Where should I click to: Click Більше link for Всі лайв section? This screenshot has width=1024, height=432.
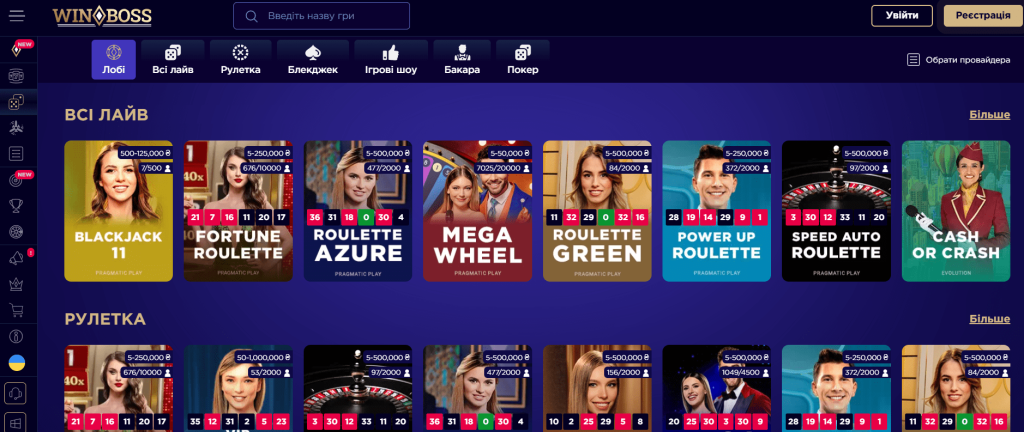click(x=989, y=115)
